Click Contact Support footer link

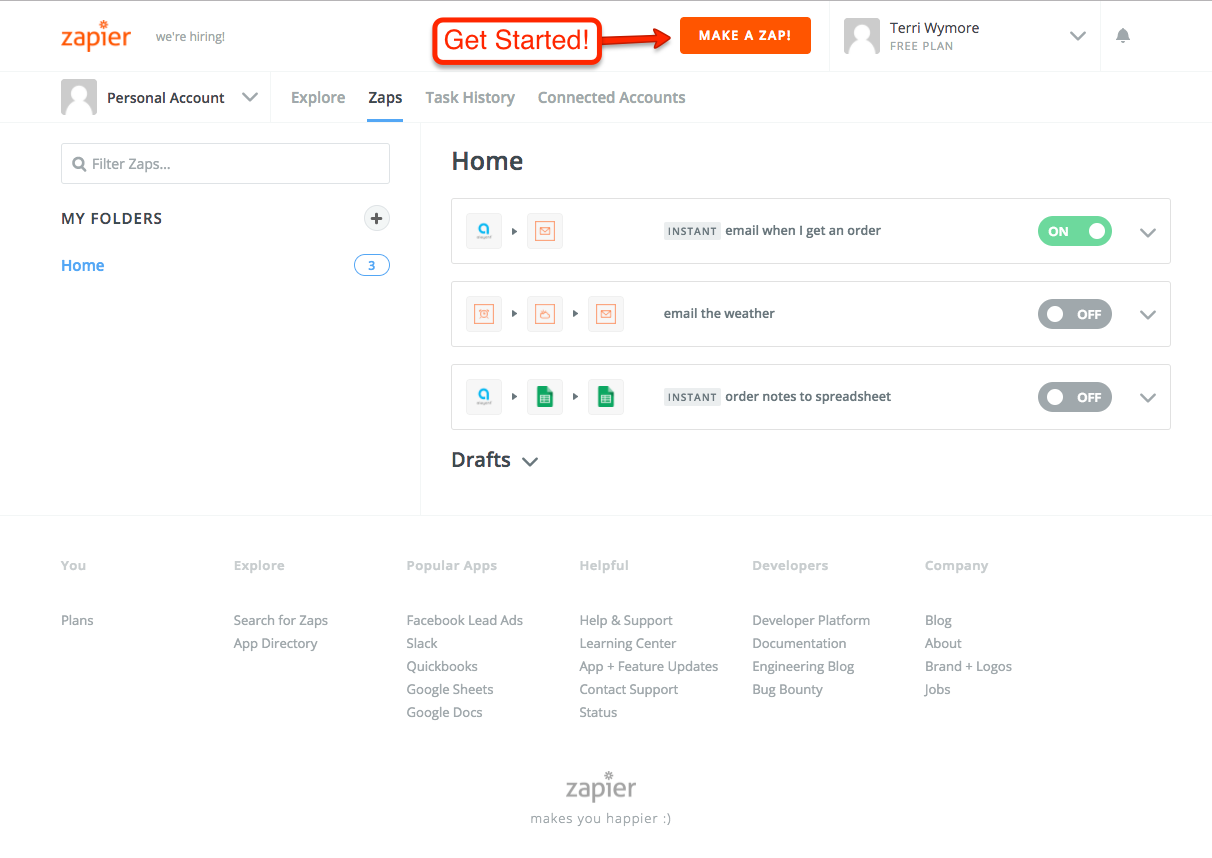pyautogui.click(x=629, y=689)
